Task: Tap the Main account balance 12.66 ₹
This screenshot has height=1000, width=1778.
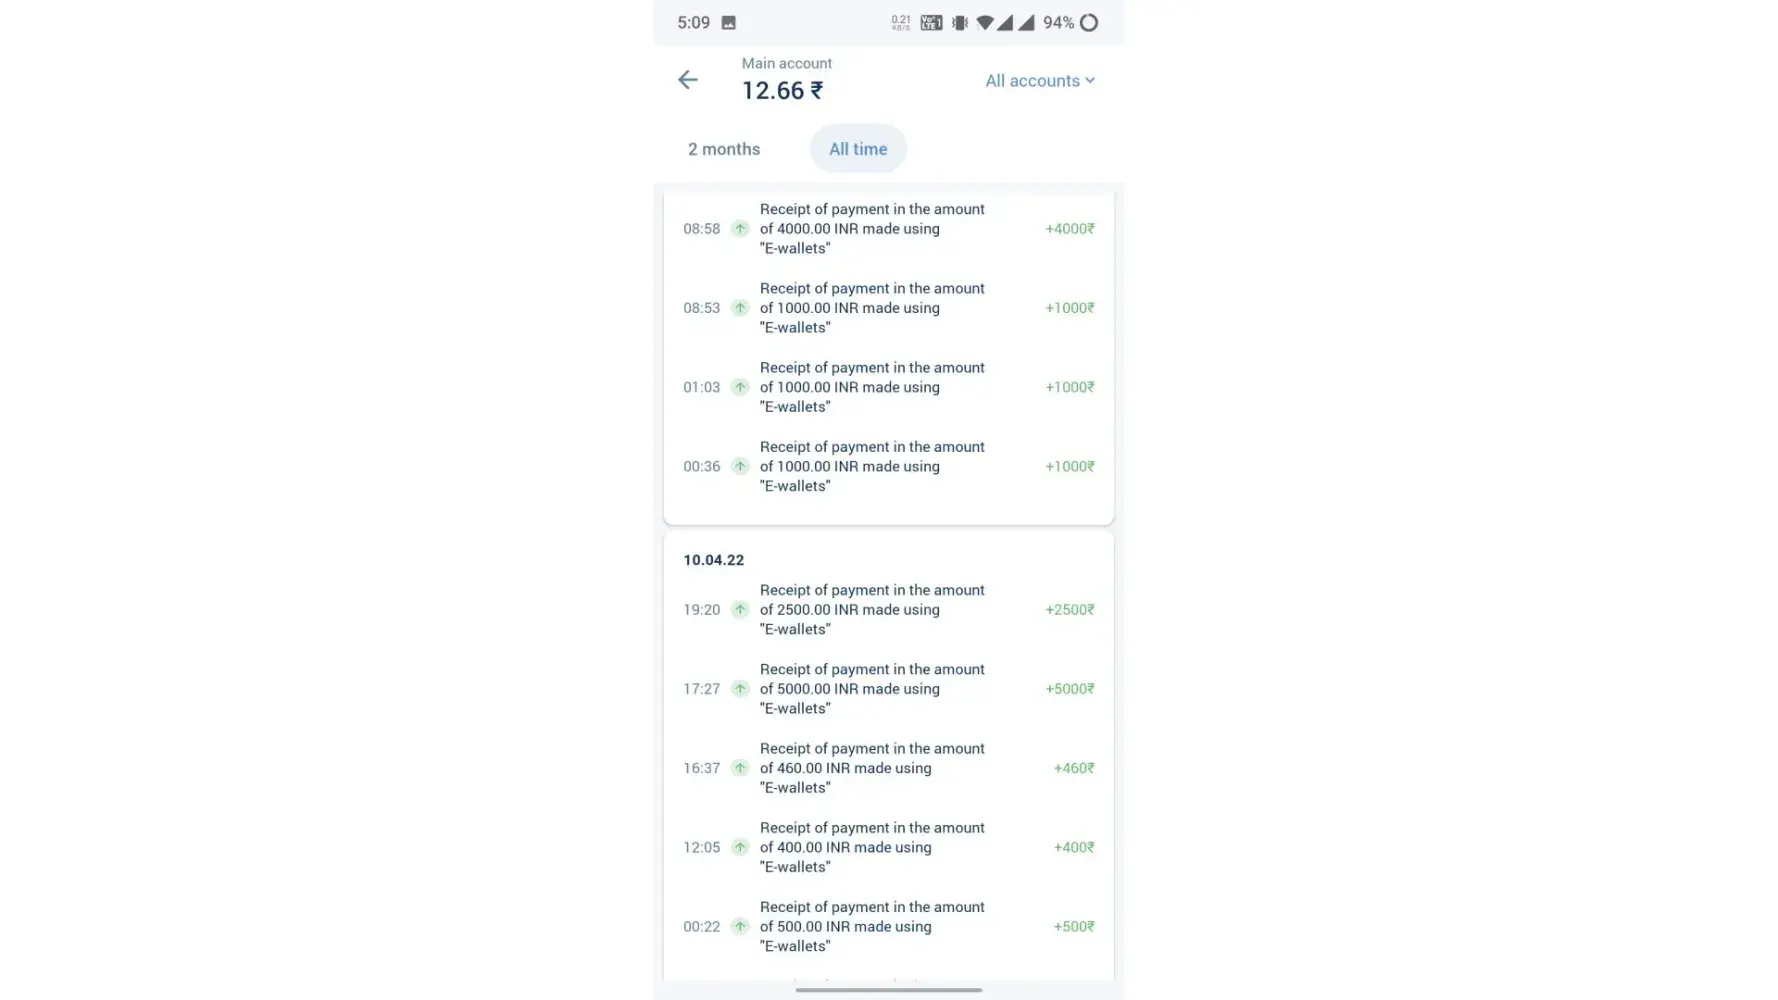Action: (782, 91)
